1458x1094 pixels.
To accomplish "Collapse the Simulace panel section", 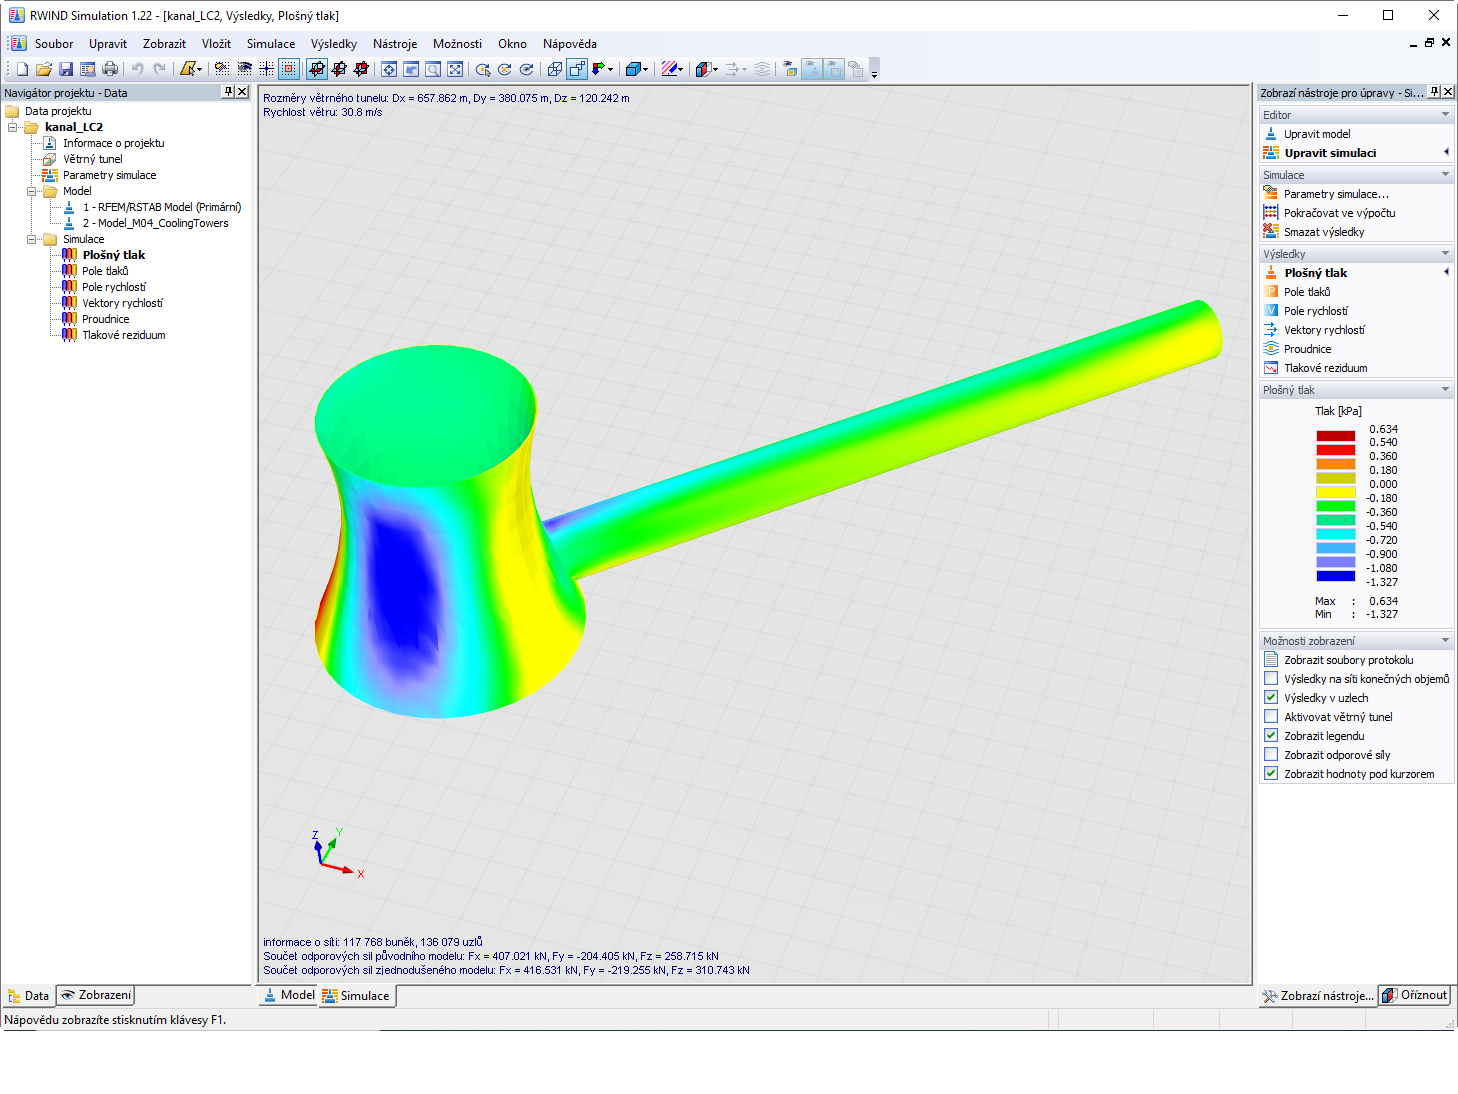I will tap(1445, 175).
